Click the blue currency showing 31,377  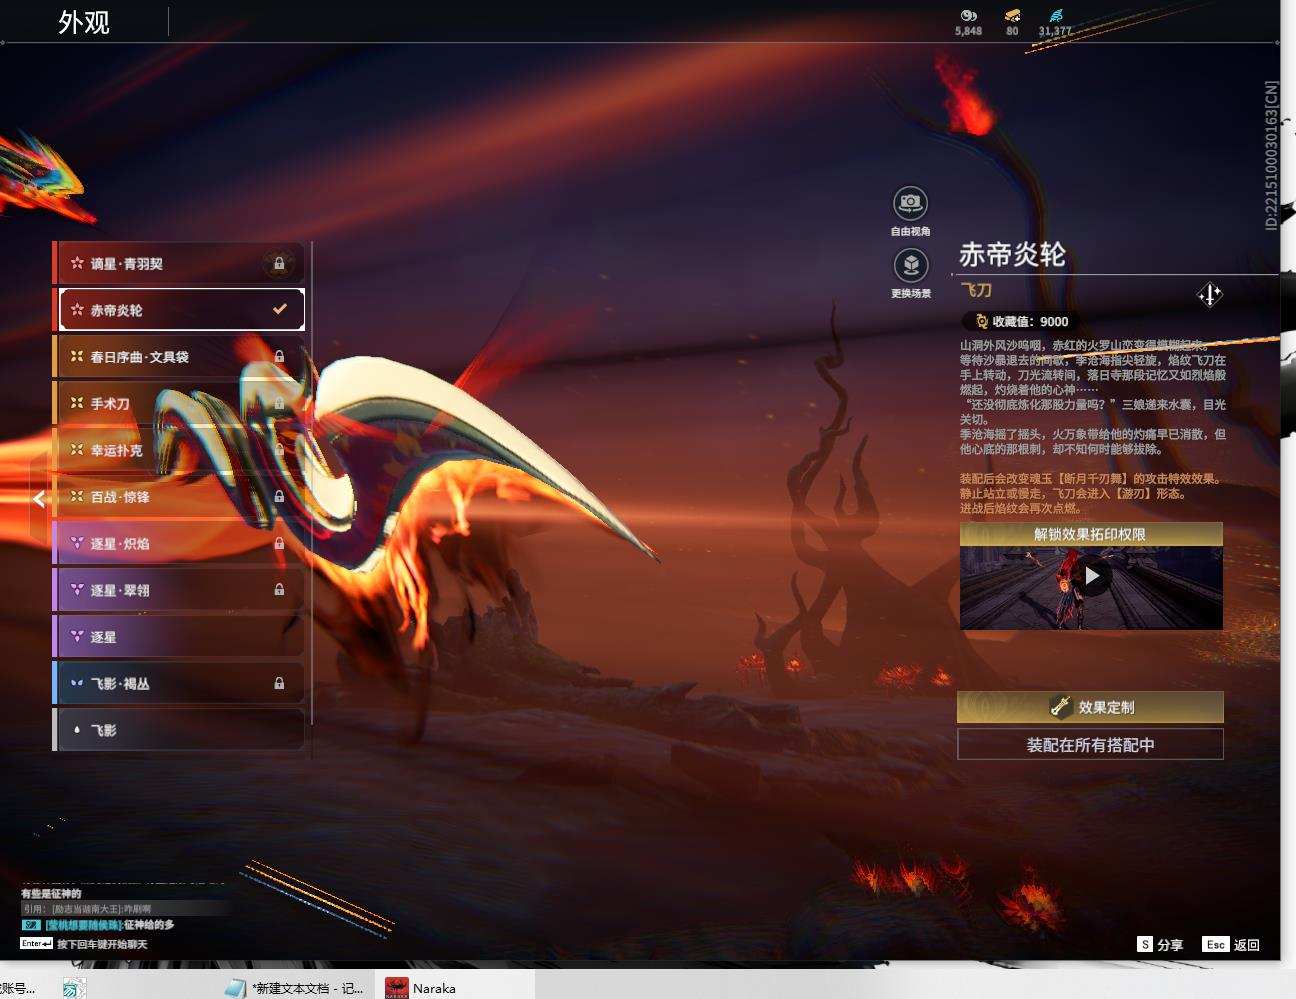click(x=1055, y=22)
